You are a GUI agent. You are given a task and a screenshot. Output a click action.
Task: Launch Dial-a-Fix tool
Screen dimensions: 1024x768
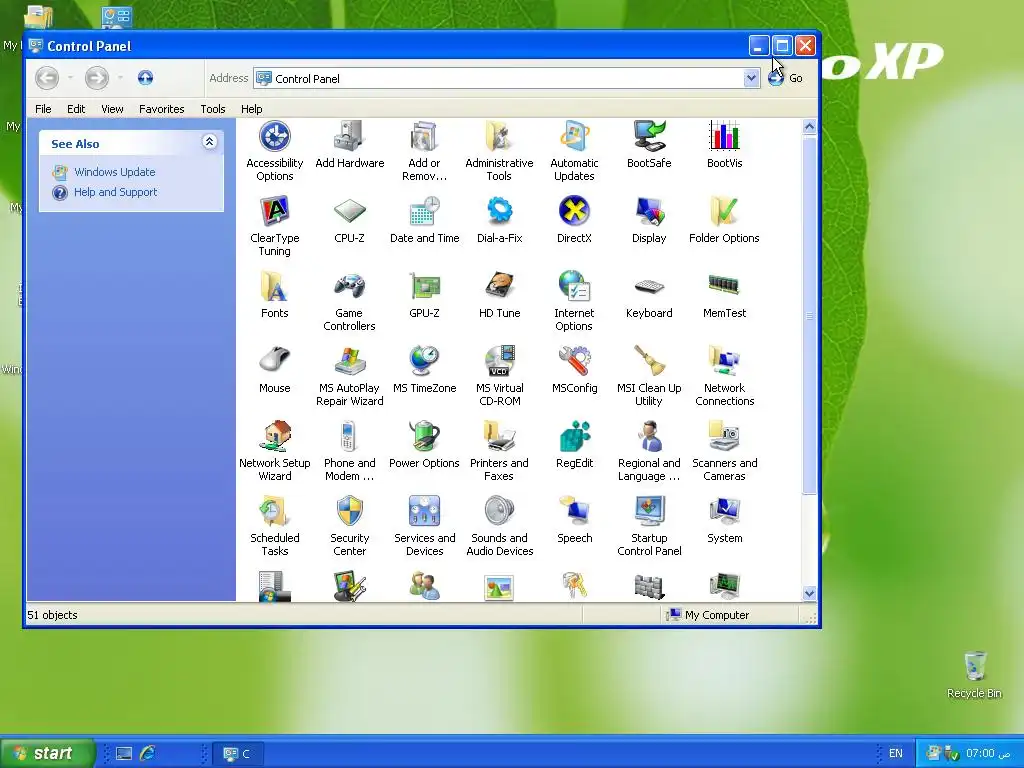pos(499,220)
